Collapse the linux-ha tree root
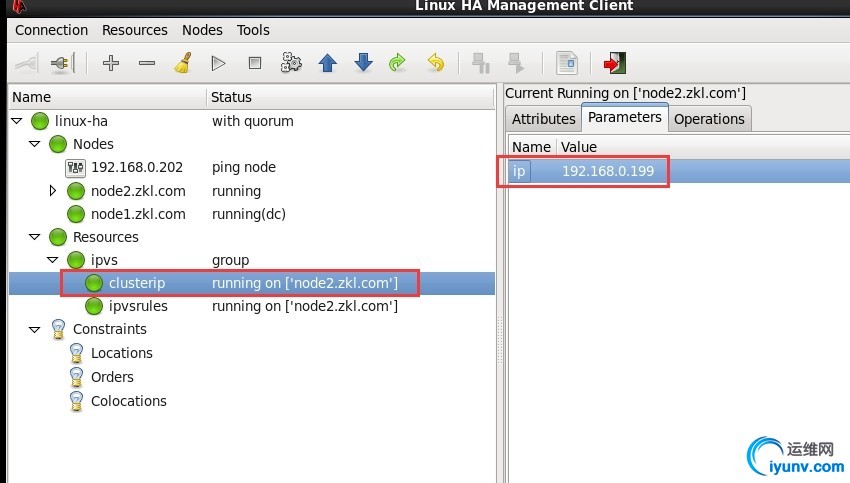 pyautogui.click(x=17, y=120)
